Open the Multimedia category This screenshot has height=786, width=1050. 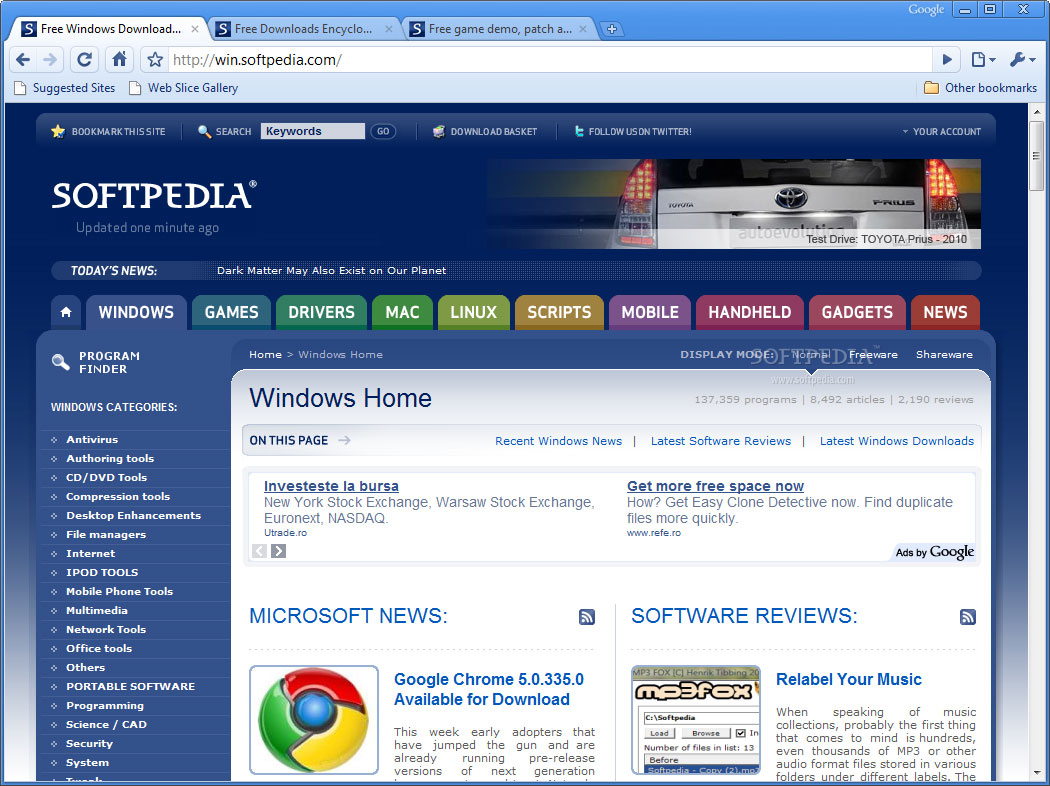point(96,611)
